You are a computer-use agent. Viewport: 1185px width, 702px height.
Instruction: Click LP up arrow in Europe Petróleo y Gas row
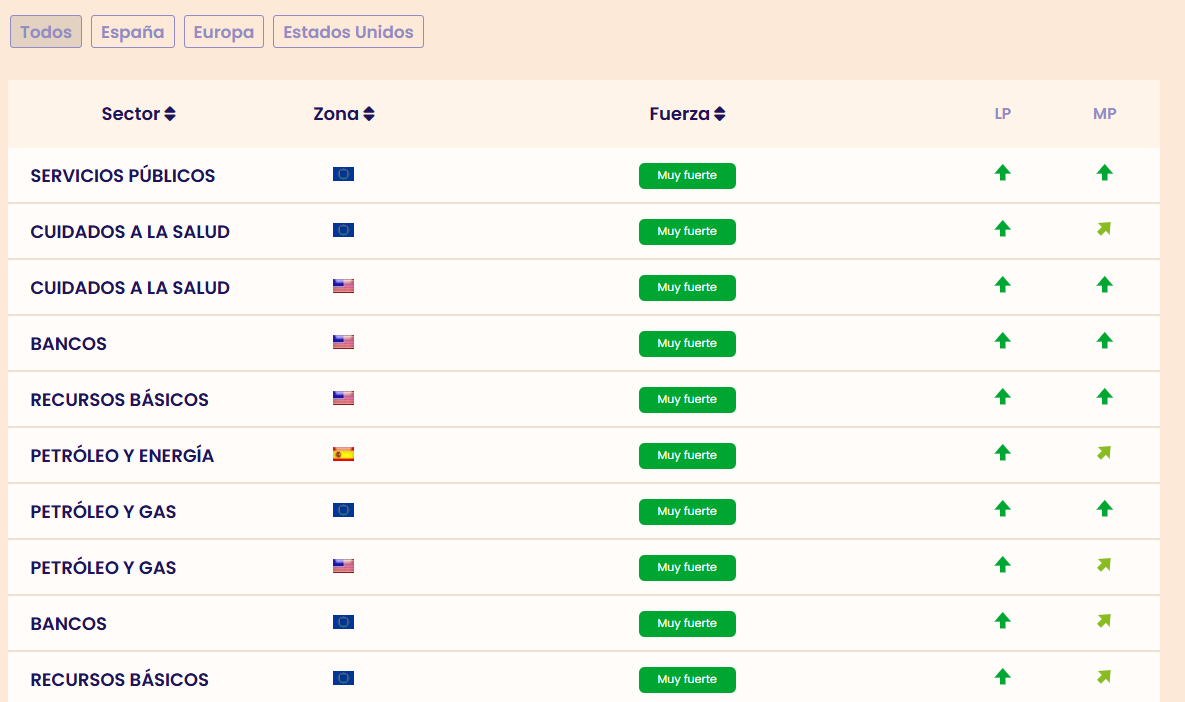point(1002,509)
